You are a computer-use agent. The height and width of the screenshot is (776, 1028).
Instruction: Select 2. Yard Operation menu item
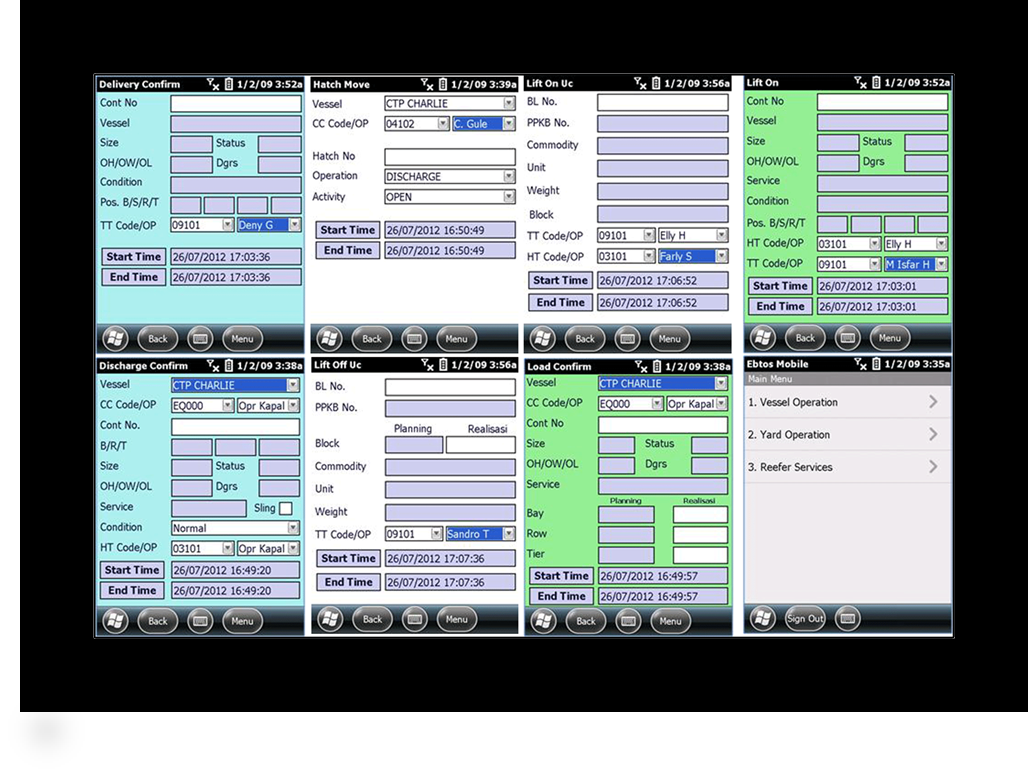pyautogui.click(x=846, y=435)
